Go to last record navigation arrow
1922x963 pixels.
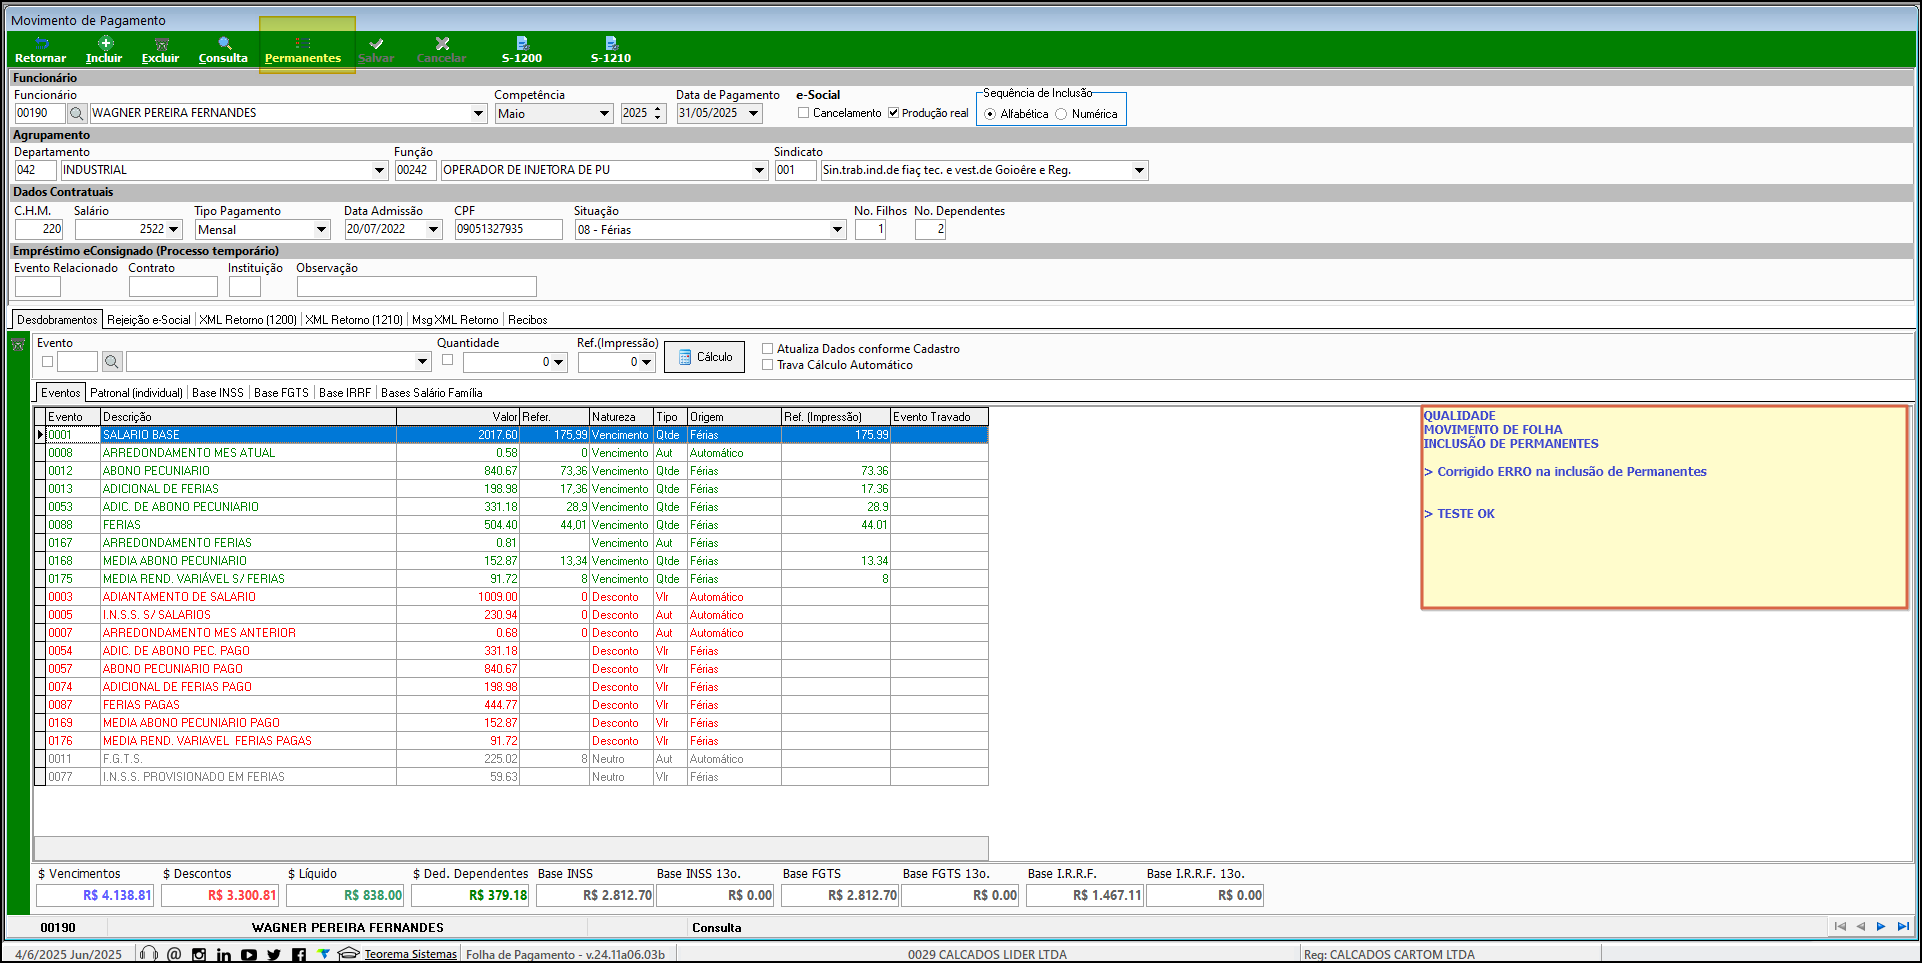pyautogui.click(x=1902, y=926)
